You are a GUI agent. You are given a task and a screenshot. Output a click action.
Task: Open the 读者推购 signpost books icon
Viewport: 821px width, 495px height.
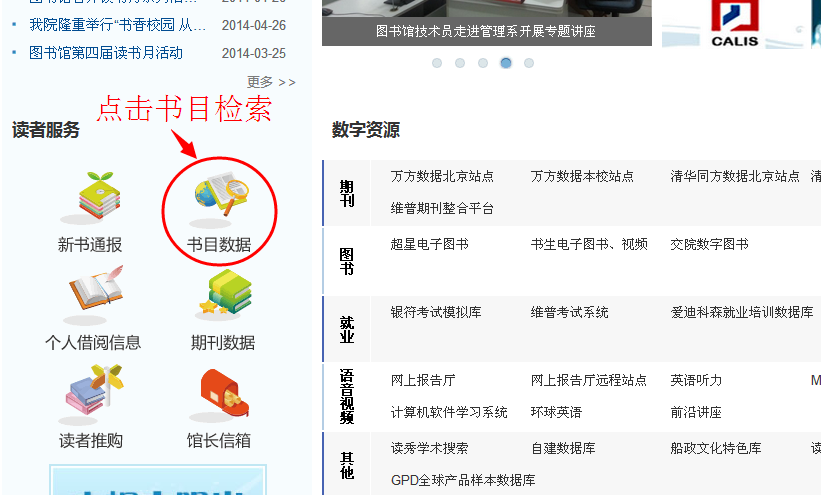tap(94, 390)
